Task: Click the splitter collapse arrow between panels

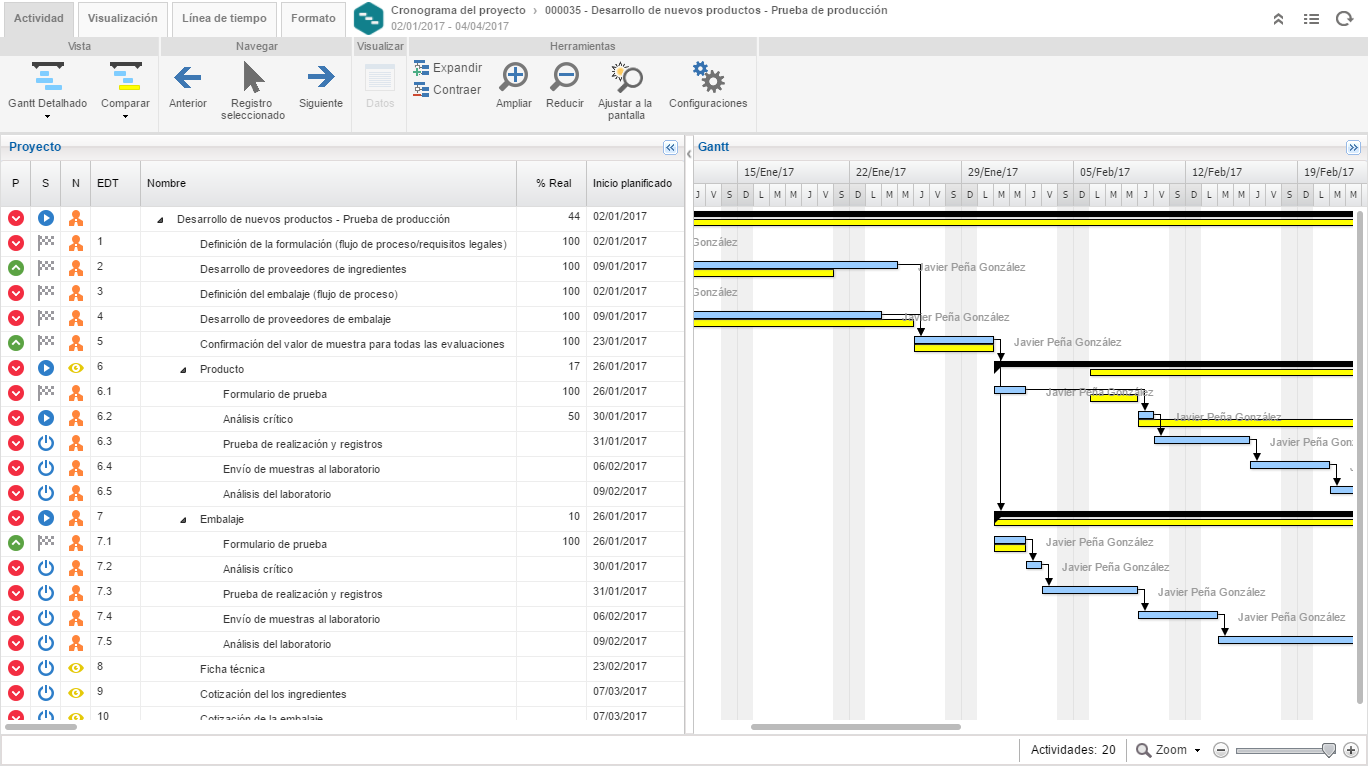Action: pyautogui.click(x=689, y=153)
